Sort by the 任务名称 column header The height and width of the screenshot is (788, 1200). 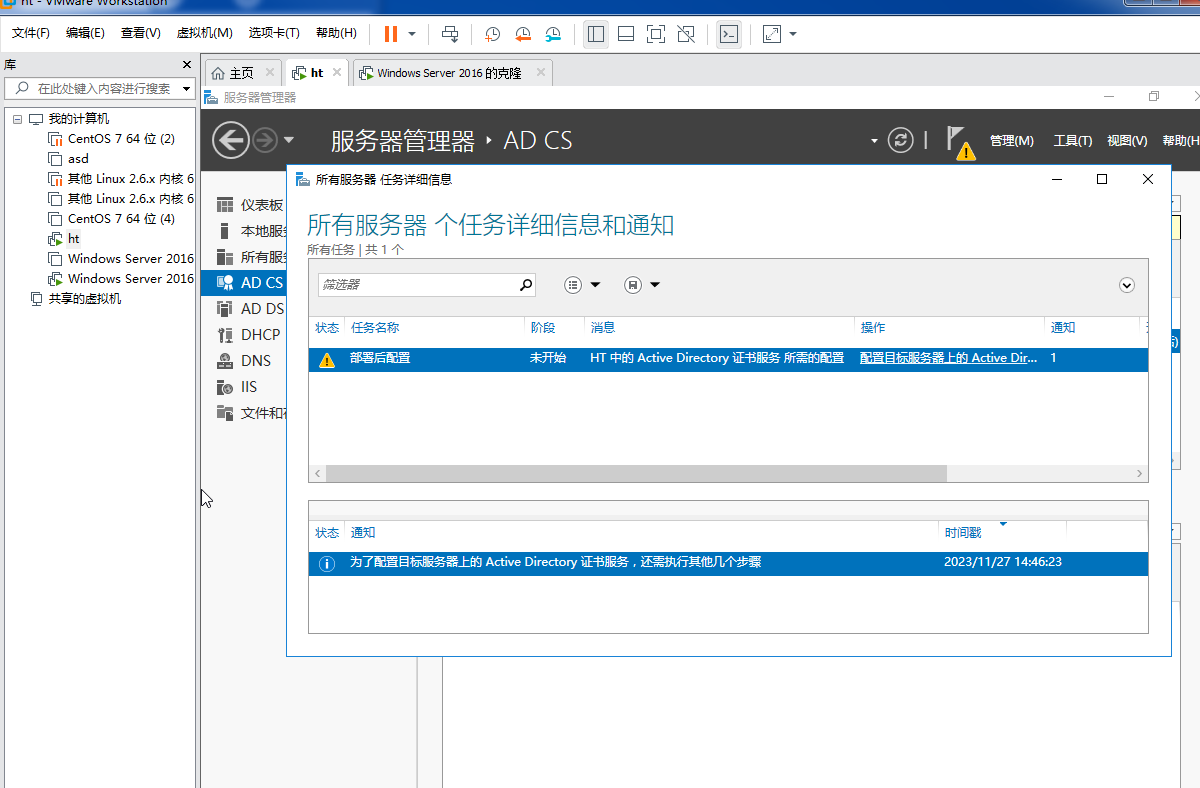point(375,328)
